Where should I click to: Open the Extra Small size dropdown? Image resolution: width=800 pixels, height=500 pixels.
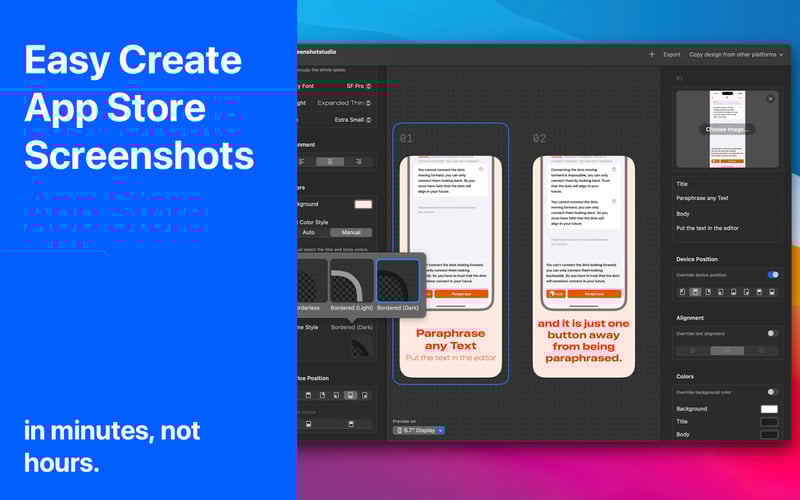coord(353,119)
